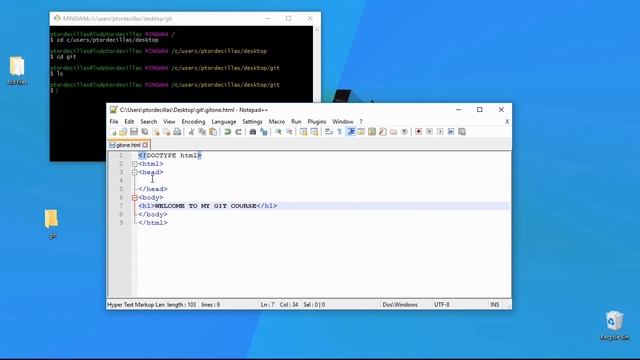Click the Save recorded macro icon
Image resolution: width=640 pixels, height=360 pixels.
click(462, 132)
